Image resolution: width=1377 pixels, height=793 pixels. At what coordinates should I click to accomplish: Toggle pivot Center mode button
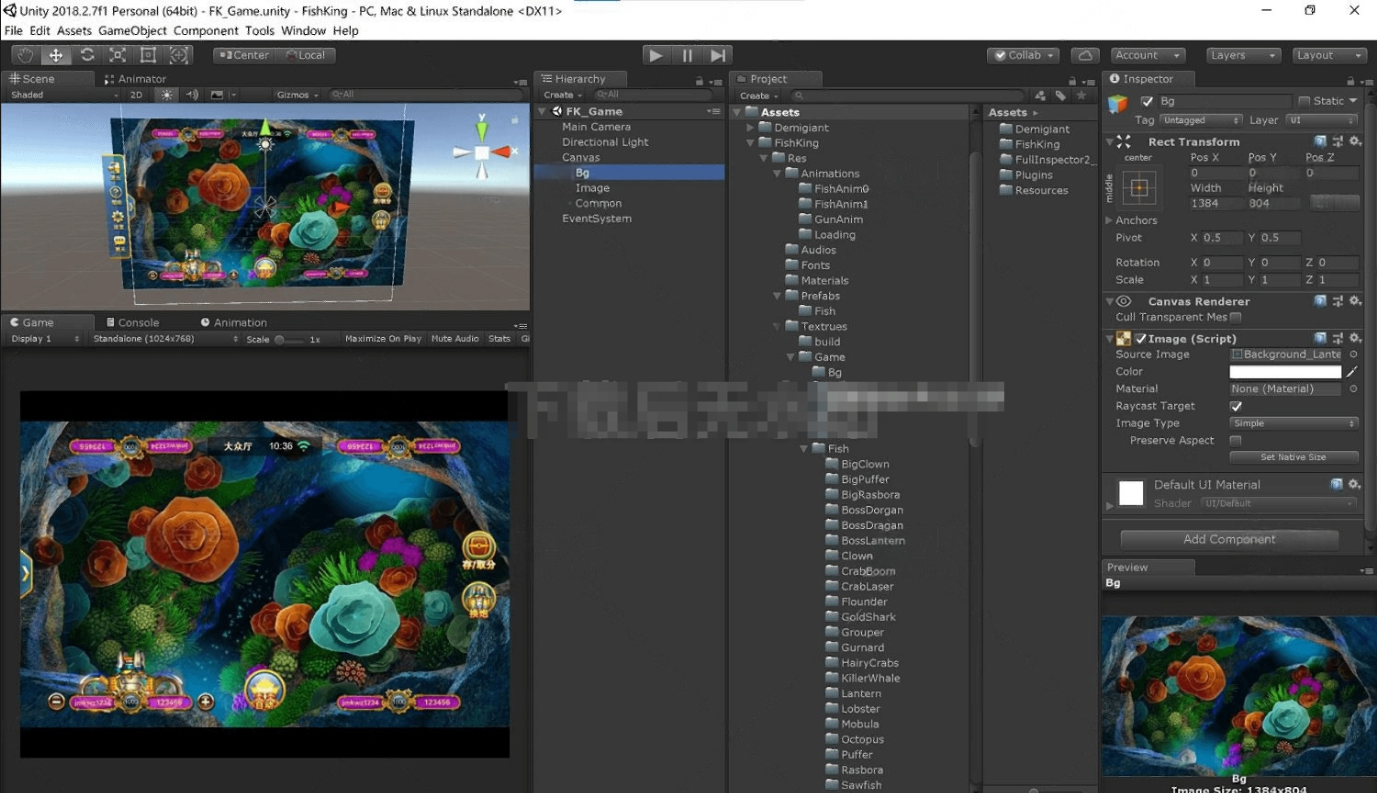pos(244,55)
